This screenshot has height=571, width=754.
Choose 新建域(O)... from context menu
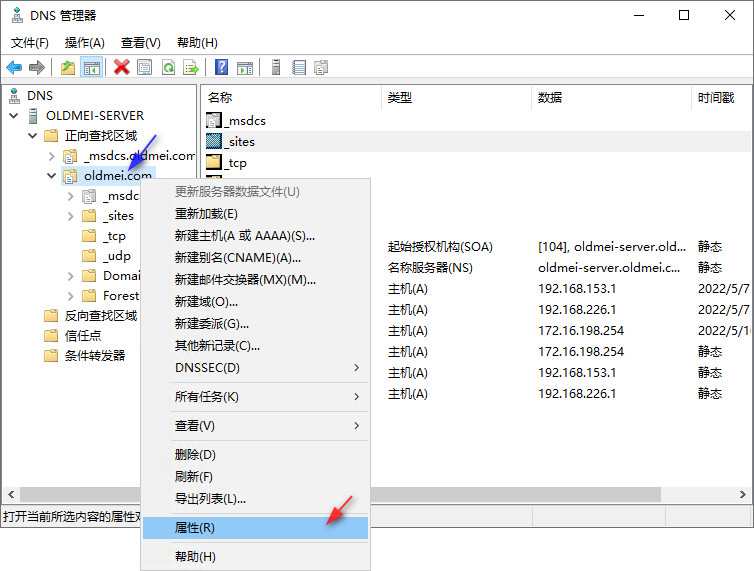click(255, 302)
